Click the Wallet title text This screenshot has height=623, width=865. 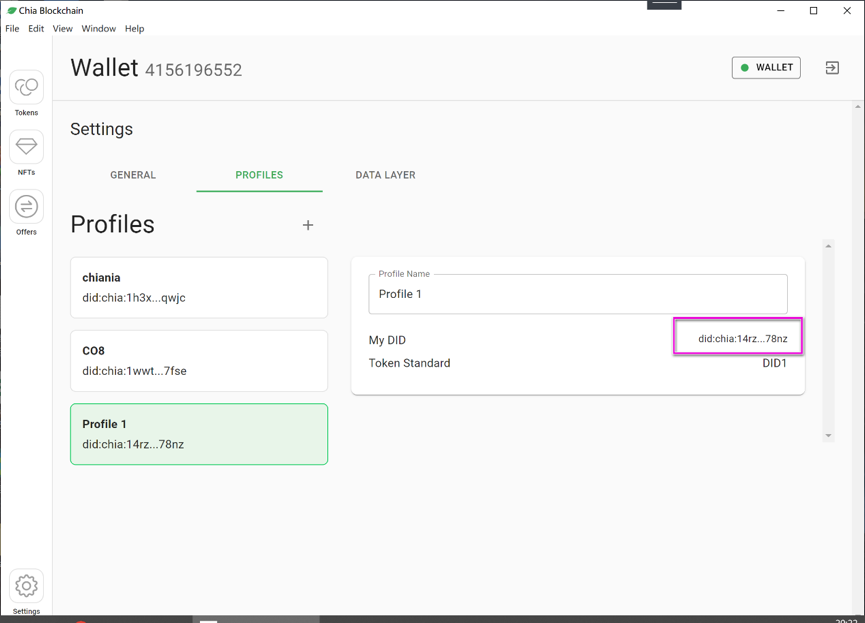tap(104, 68)
